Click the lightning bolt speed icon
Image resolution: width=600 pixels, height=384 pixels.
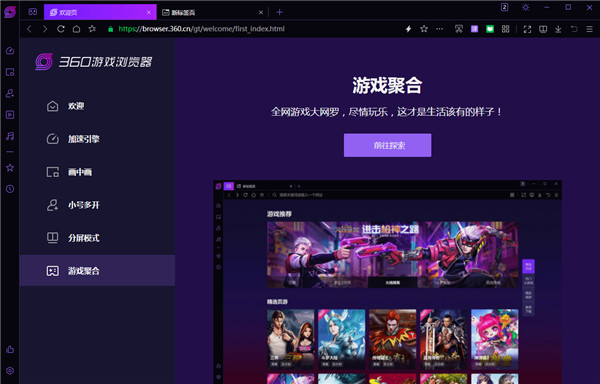pos(408,29)
